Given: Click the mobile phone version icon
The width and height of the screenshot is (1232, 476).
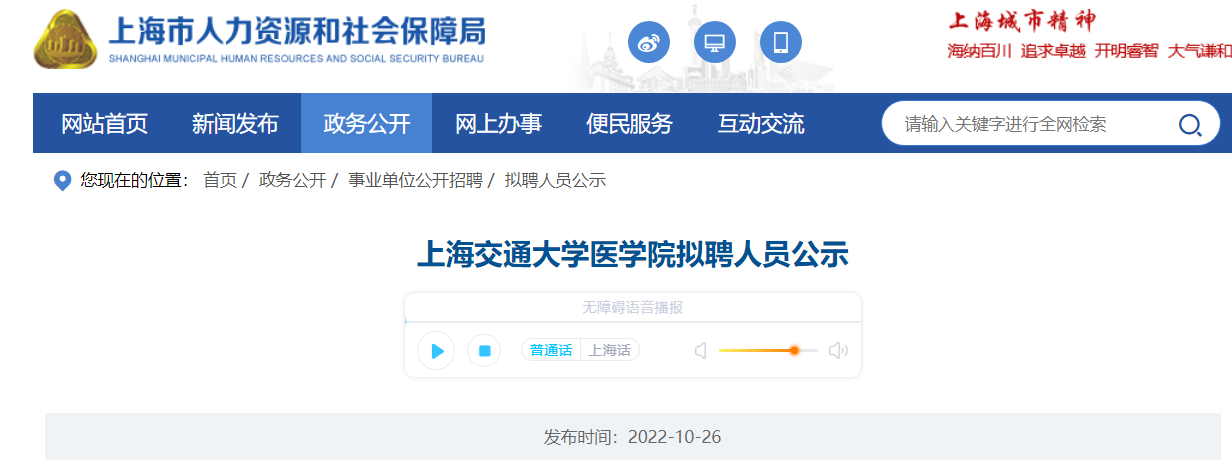Looking at the screenshot, I should click(781, 43).
